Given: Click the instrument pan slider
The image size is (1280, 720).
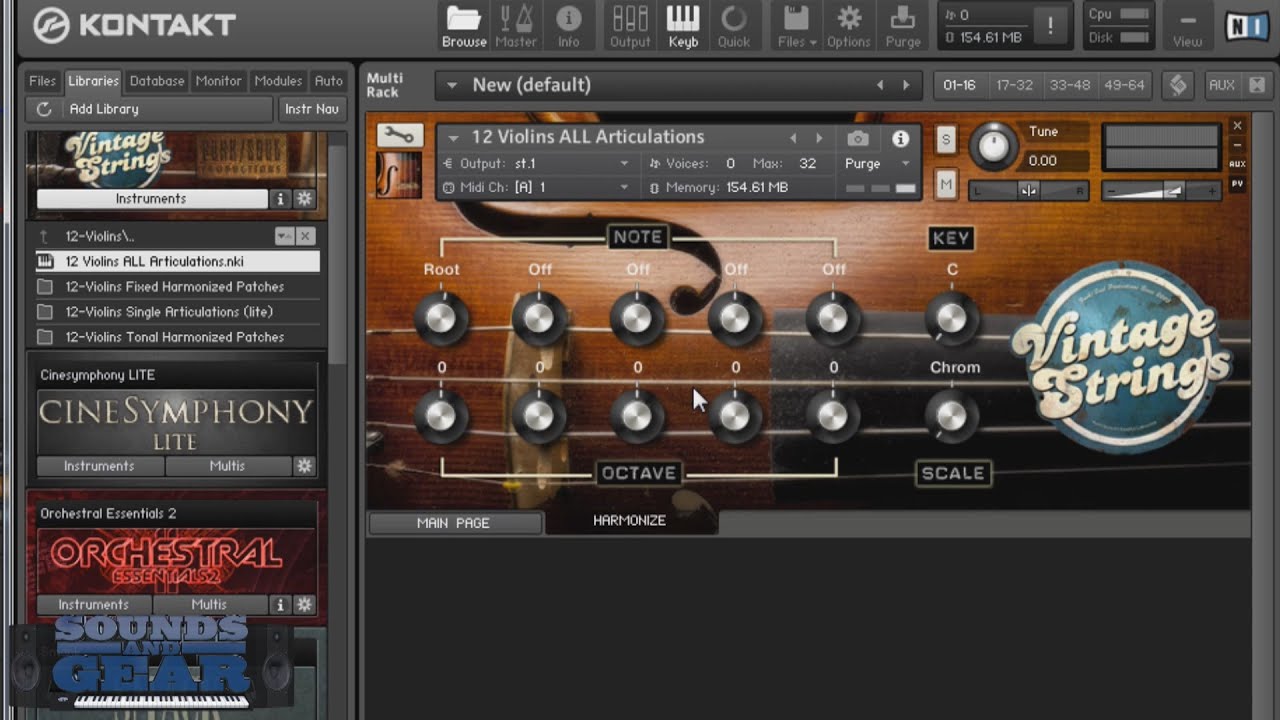Looking at the screenshot, I should click(x=1028, y=190).
